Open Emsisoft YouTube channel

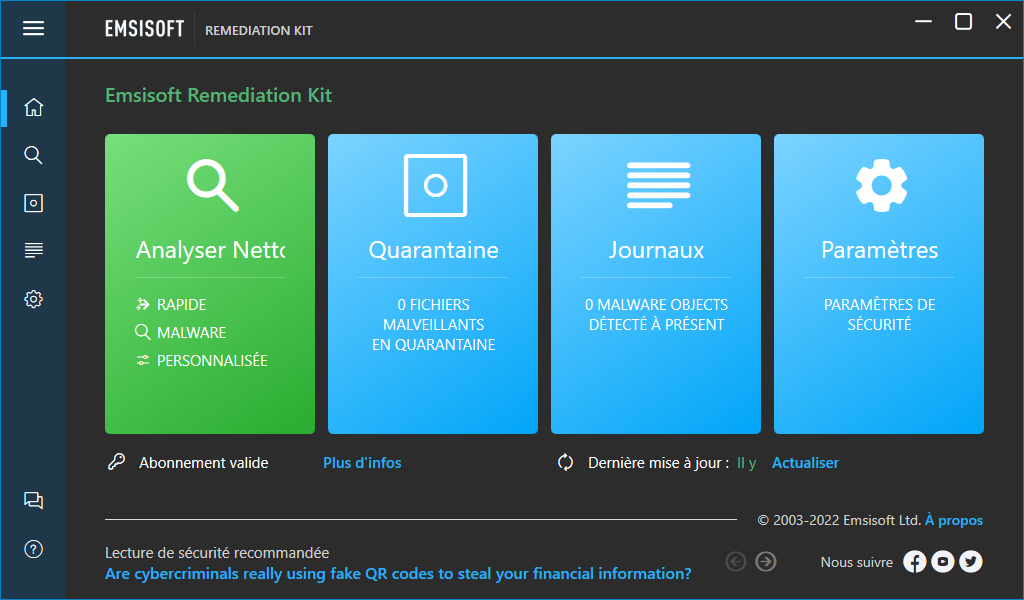(x=942, y=561)
